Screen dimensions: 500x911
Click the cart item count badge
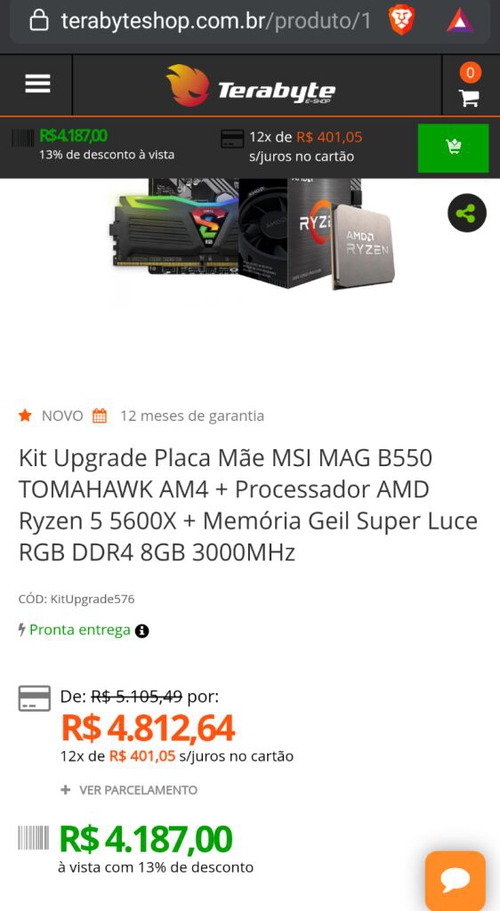pyautogui.click(x=470, y=73)
